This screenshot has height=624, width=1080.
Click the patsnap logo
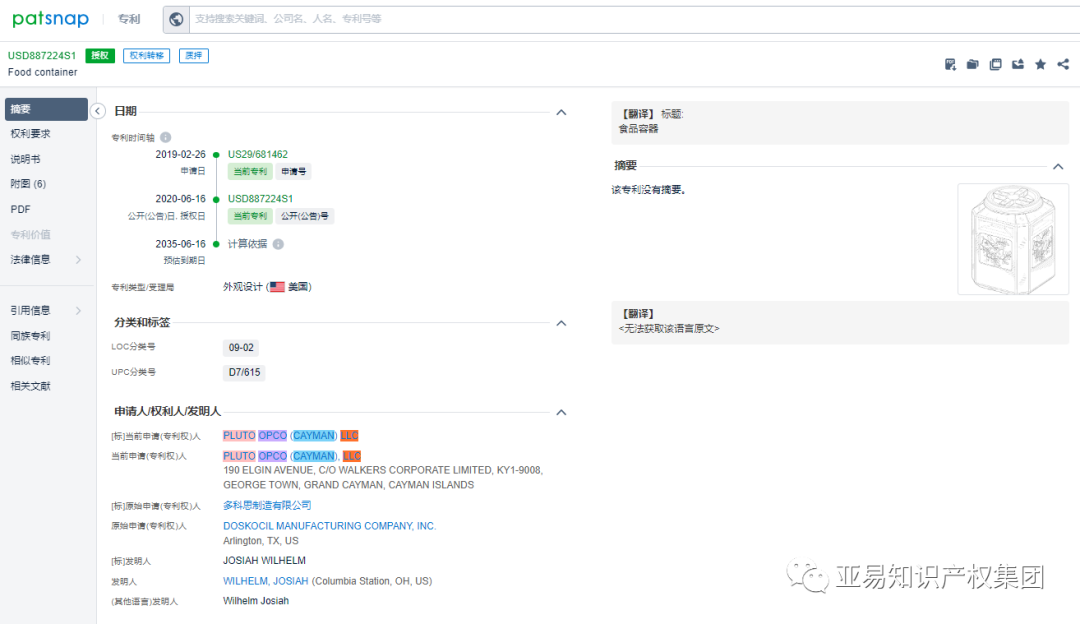coord(50,19)
